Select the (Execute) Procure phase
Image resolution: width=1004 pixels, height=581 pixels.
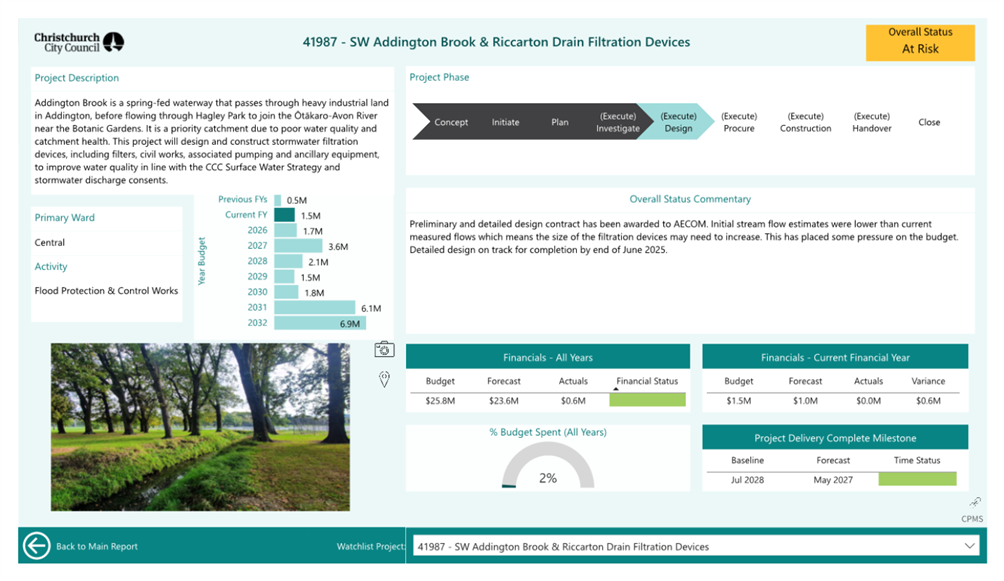point(739,122)
